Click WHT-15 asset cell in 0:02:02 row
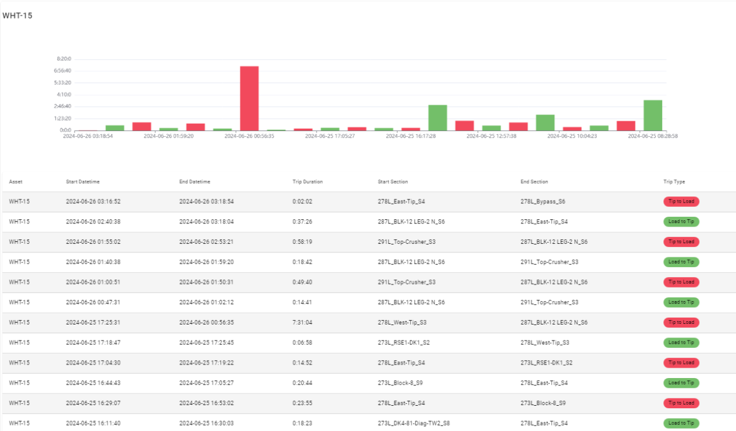The height and width of the screenshot is (431, 736). (19, 201)
